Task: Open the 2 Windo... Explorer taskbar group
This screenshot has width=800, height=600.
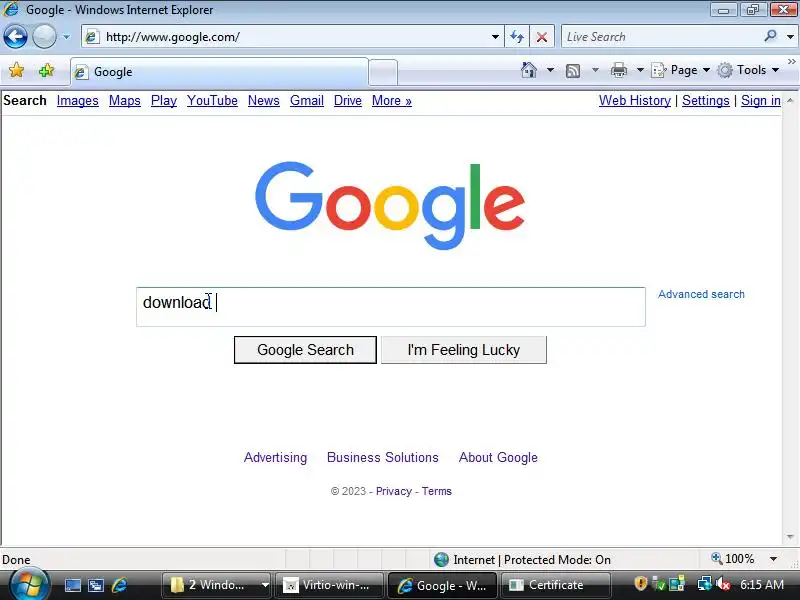Action: coord(216,585)
